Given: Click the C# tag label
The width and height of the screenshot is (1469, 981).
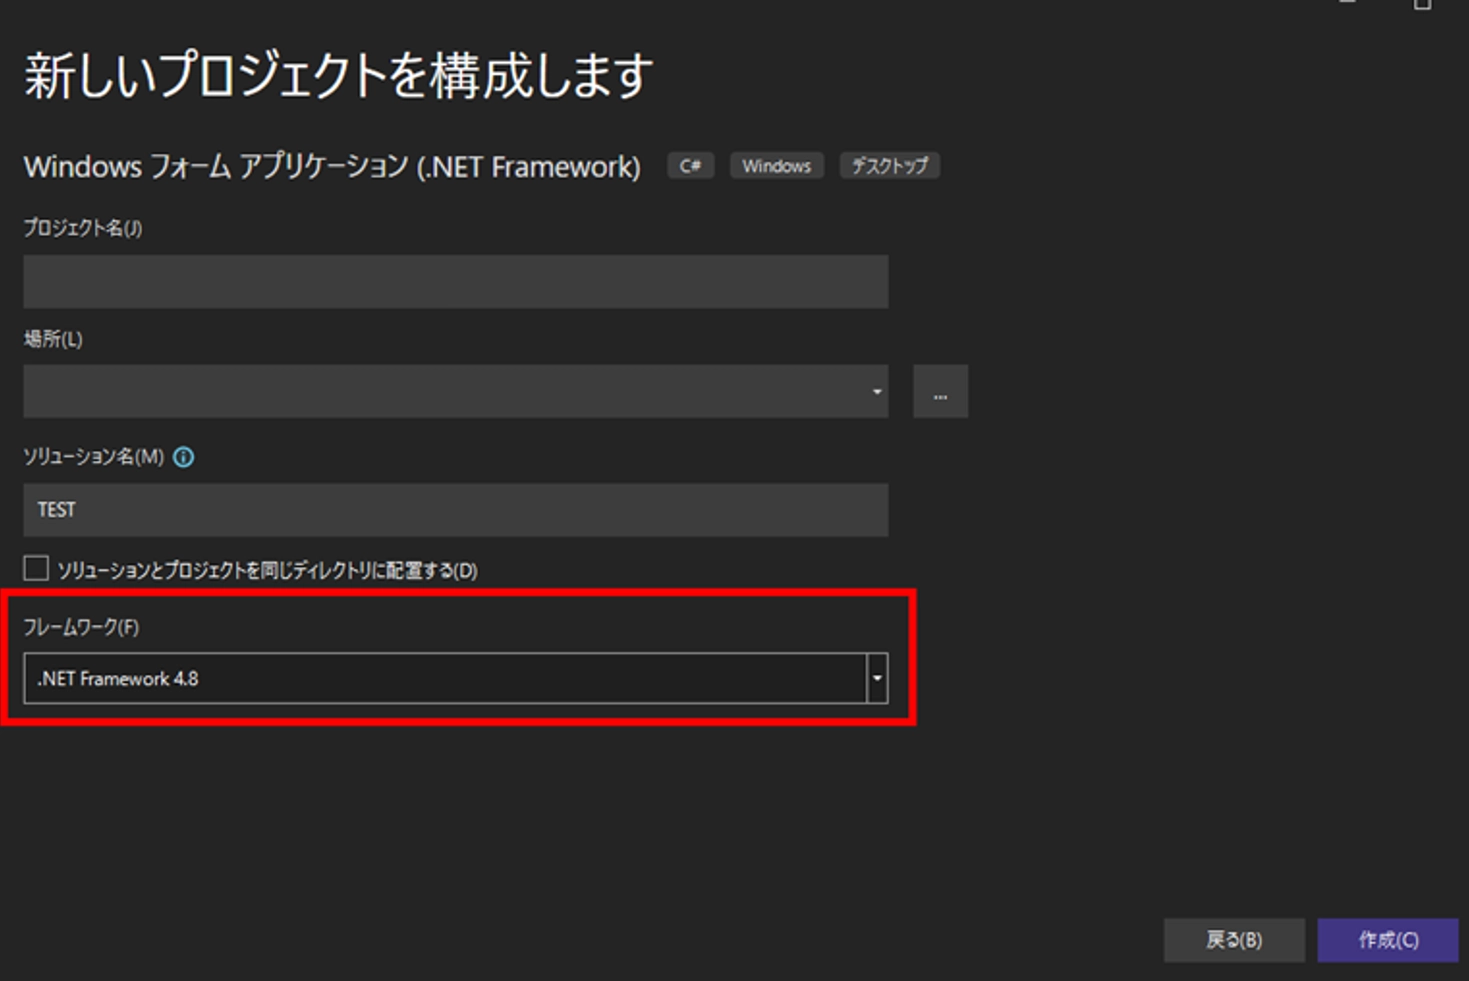Looking at the screenshot, I should coord(690,166).
